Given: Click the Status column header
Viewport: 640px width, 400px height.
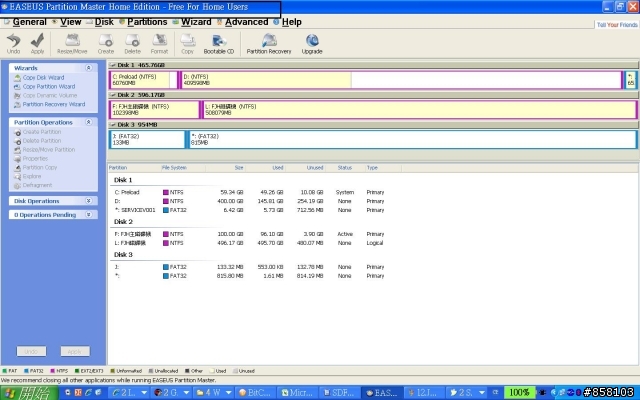Looking at the screenshot, I should pyautogui.click(x=345, y=168).
